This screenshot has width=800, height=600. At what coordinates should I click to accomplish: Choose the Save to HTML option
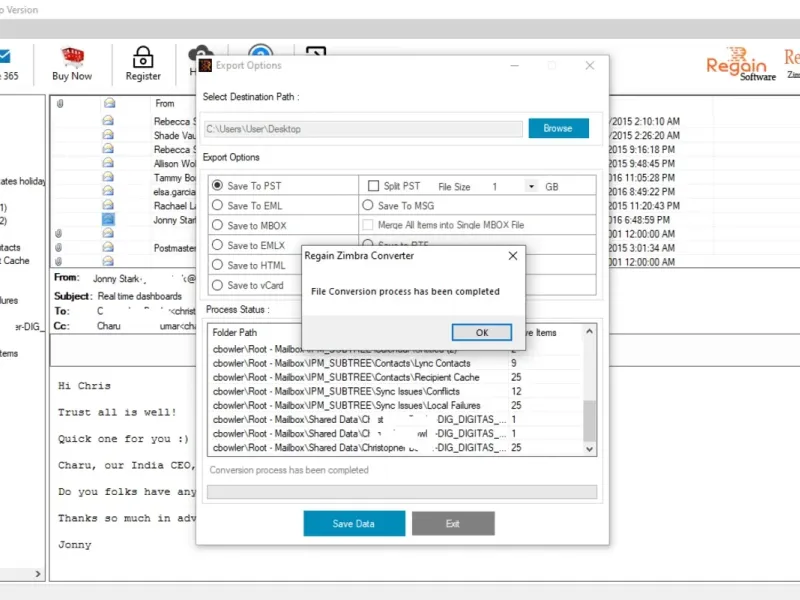pos(217,265)
